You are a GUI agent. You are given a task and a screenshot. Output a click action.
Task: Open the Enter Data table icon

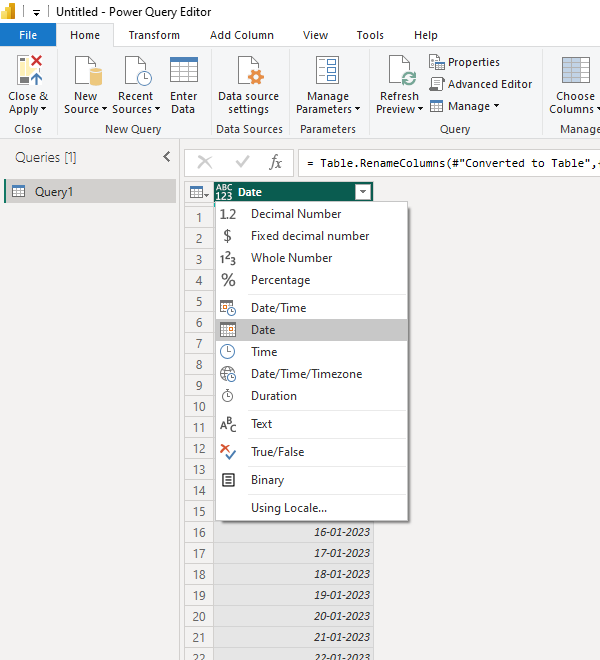point(184,70)
